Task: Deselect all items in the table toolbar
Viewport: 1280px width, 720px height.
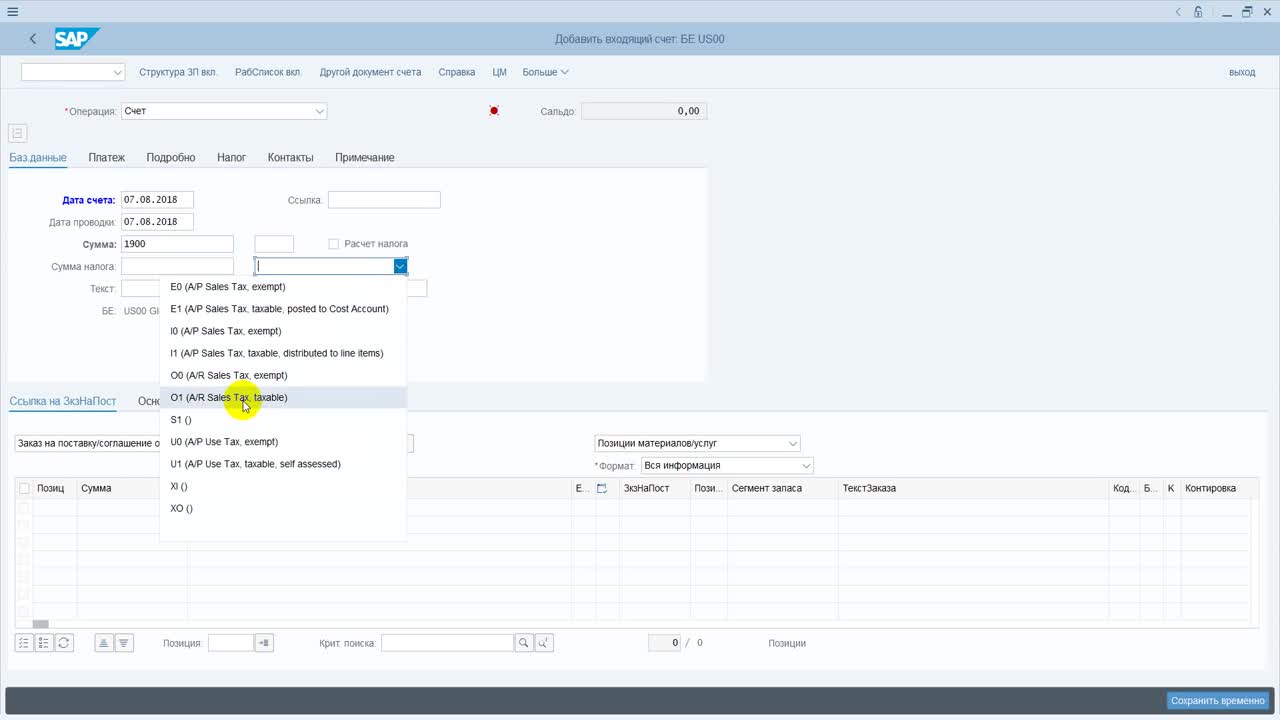Action: coord(44,643)
